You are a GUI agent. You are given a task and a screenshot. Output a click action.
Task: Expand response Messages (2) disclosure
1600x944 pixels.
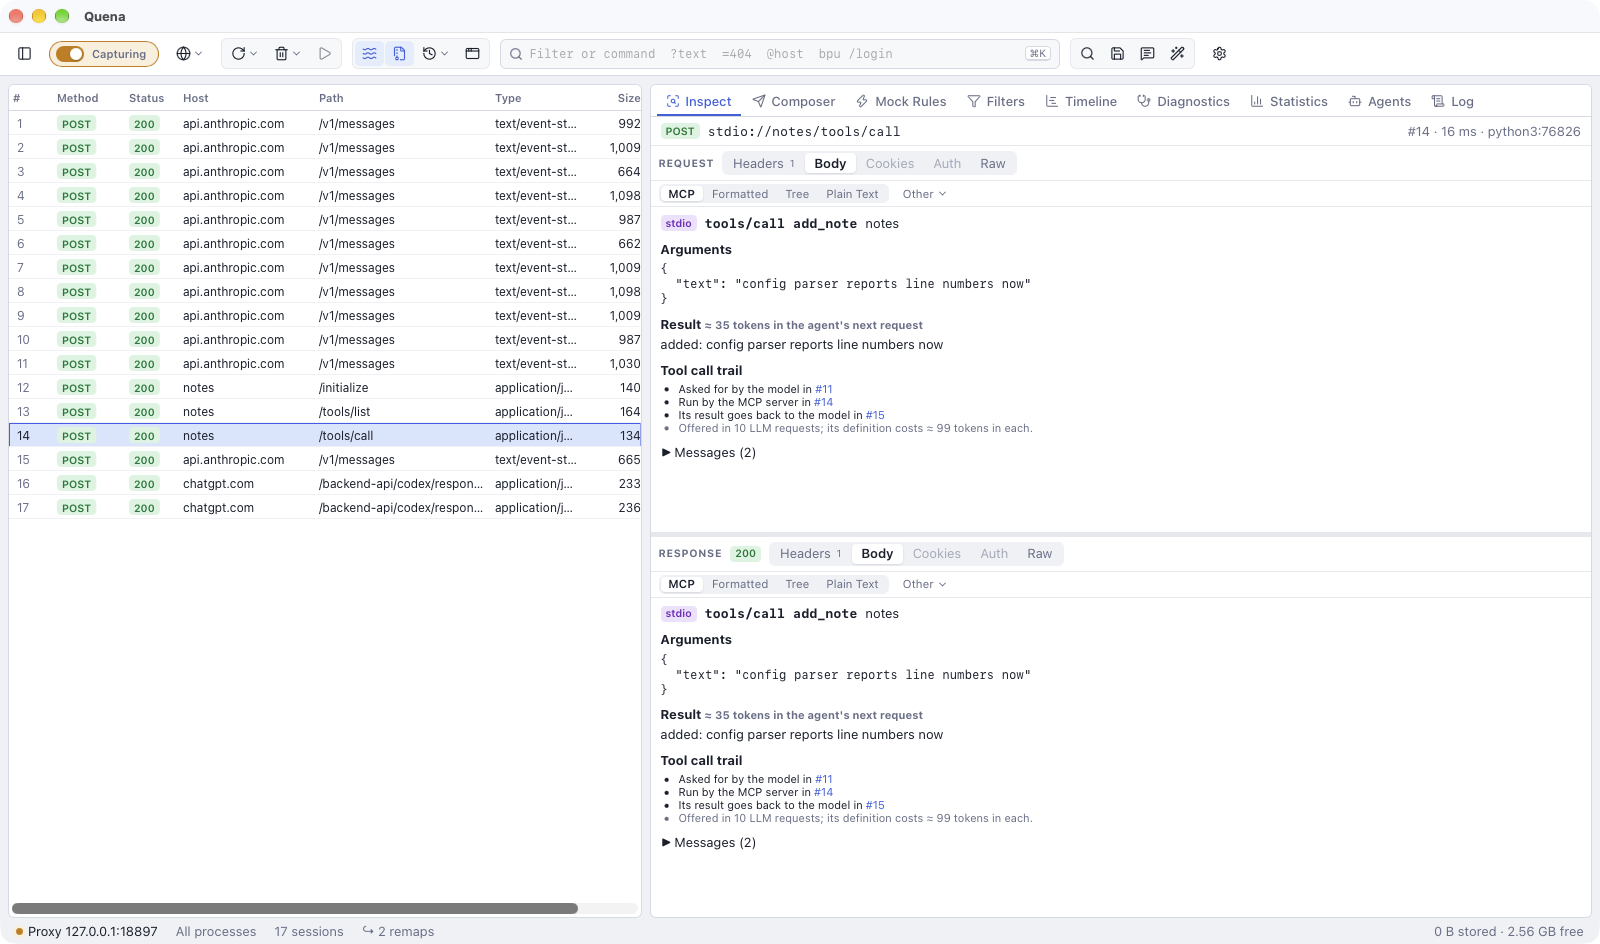click(709, 843)
